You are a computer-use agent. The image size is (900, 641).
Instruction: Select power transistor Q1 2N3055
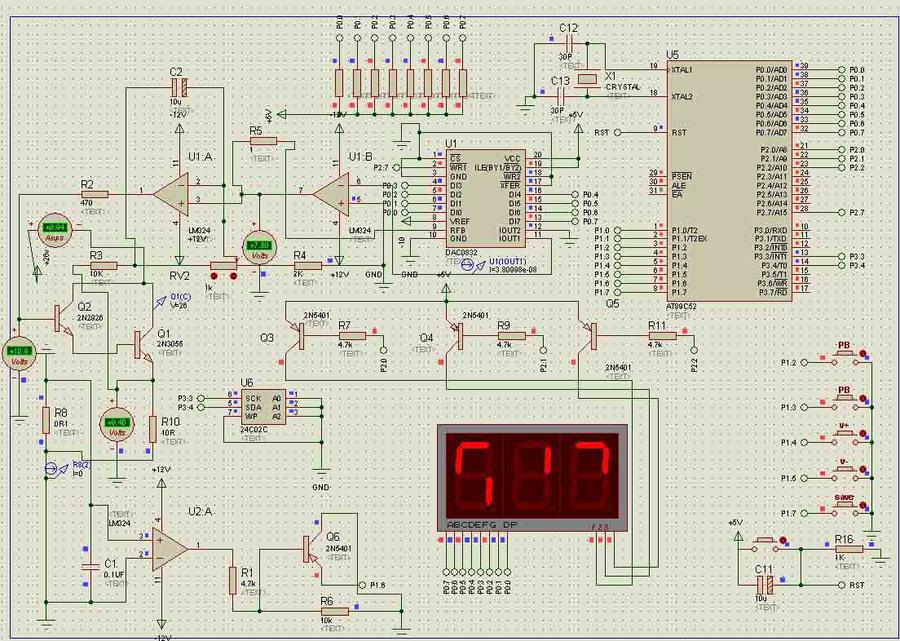142,346
